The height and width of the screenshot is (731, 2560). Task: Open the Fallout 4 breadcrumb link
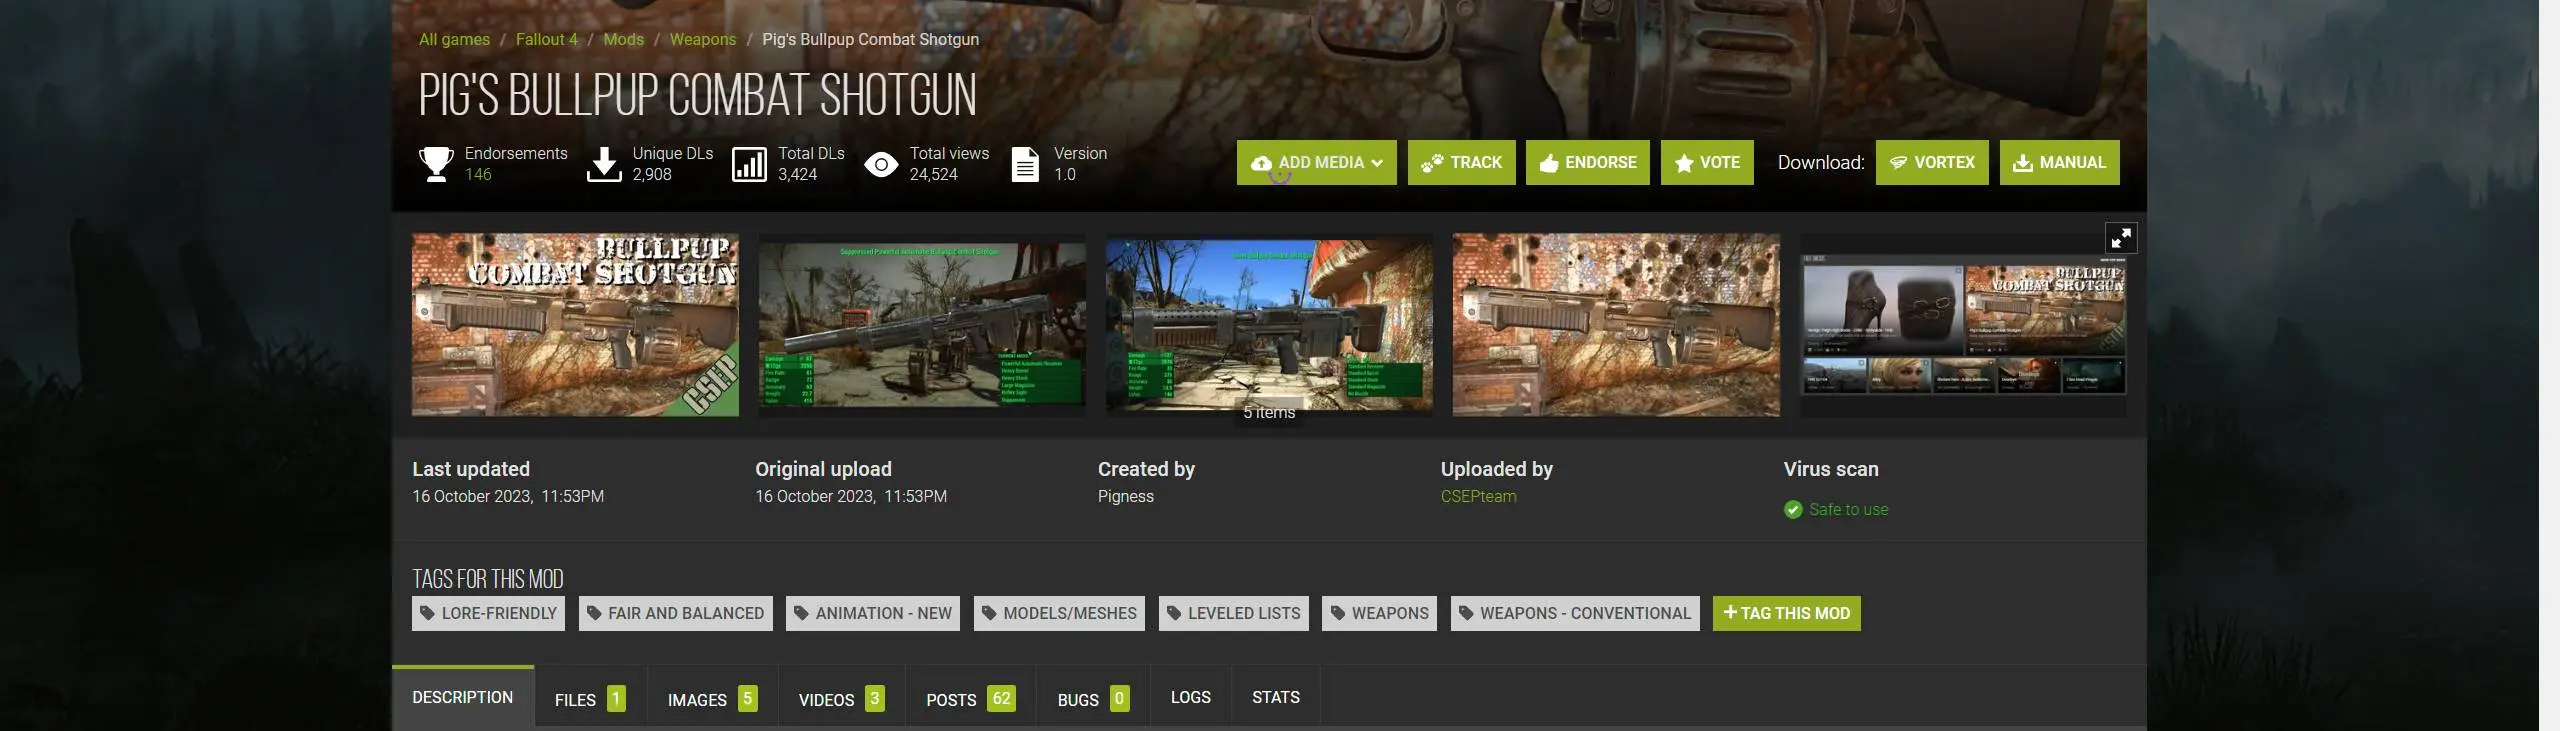pyautogui.click(x=546, y=40)
